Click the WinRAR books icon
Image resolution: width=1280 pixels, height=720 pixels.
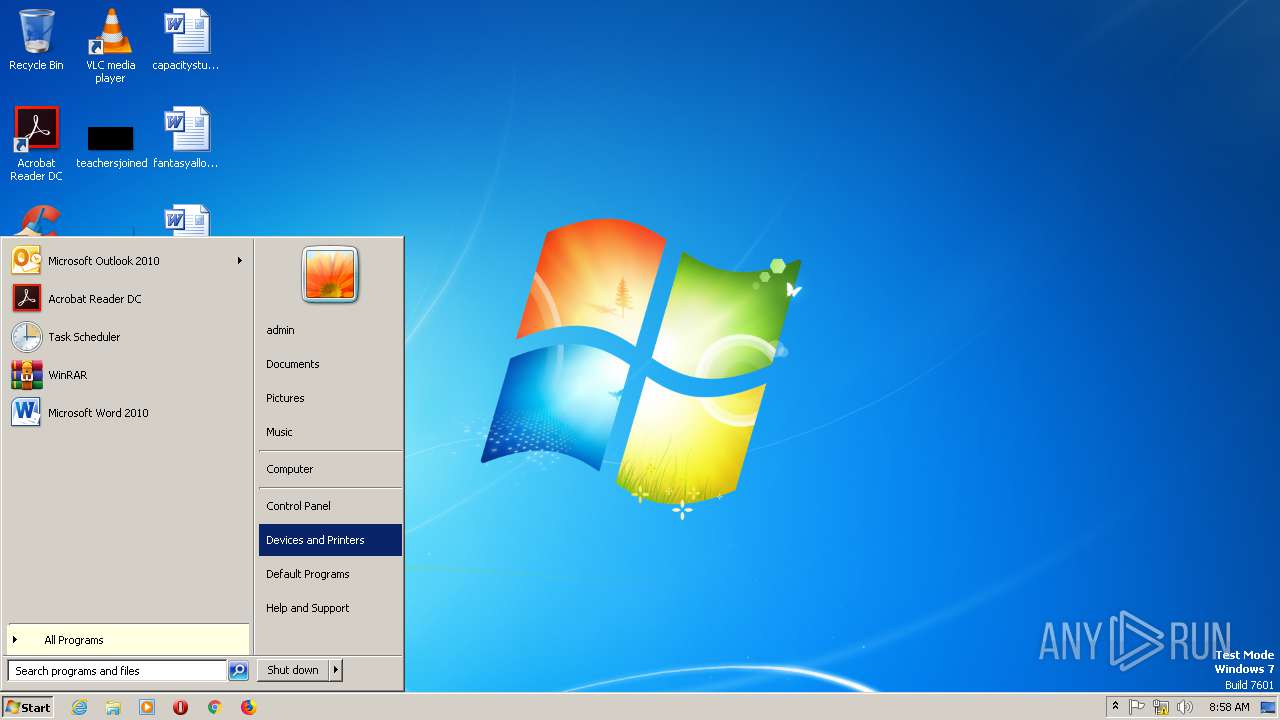pos(26,375)
